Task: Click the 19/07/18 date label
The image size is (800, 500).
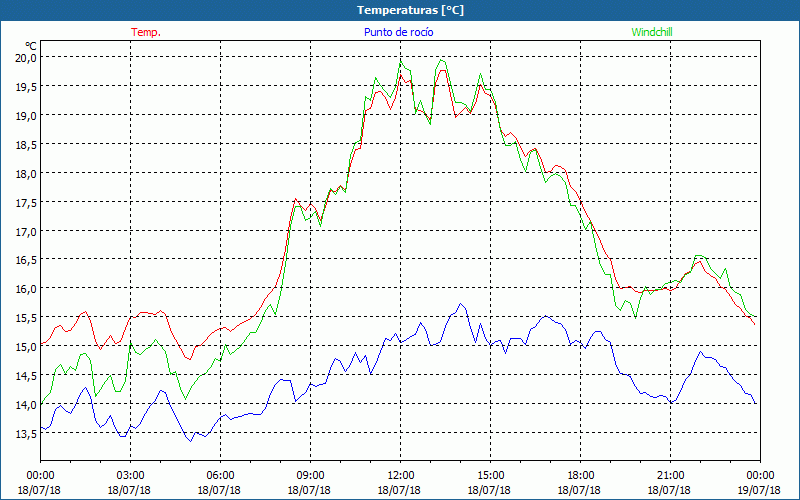Action: click(759, 490)
